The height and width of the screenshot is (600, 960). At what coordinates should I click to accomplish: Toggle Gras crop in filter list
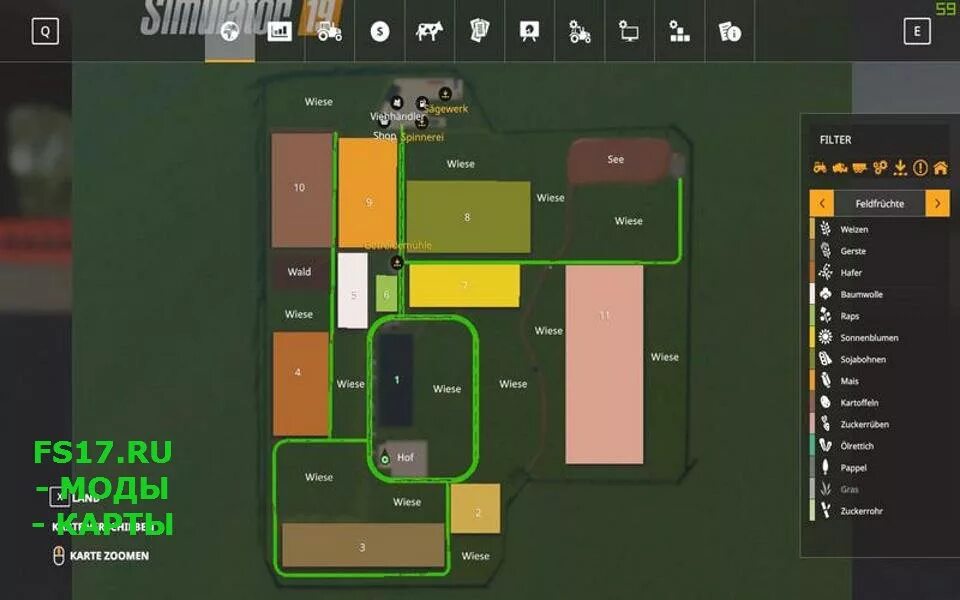pyautogui.click(x=880, y=489)
